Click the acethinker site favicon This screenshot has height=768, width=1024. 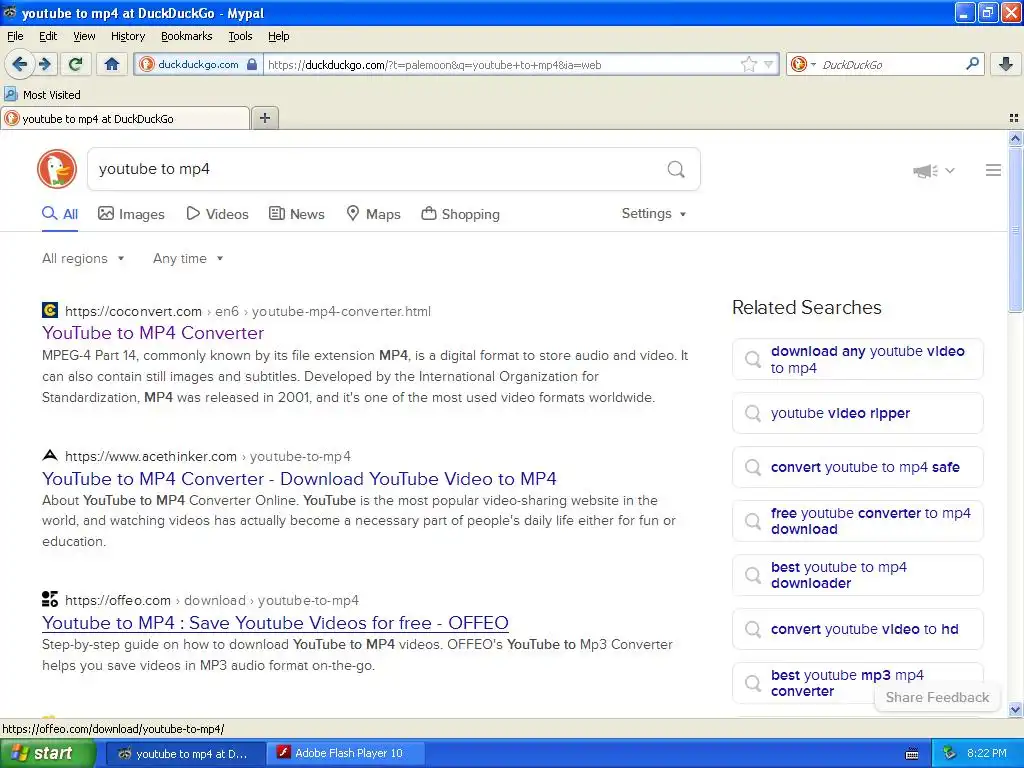(x=50, y=455)
